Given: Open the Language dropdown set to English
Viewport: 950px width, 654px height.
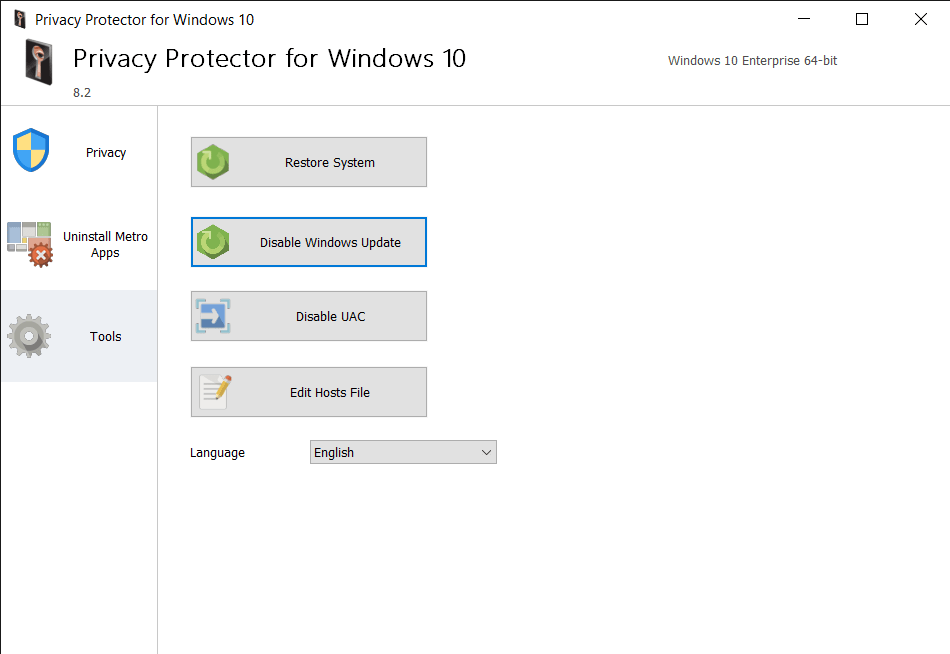Looking at the screenshot, I should (404, 452).
